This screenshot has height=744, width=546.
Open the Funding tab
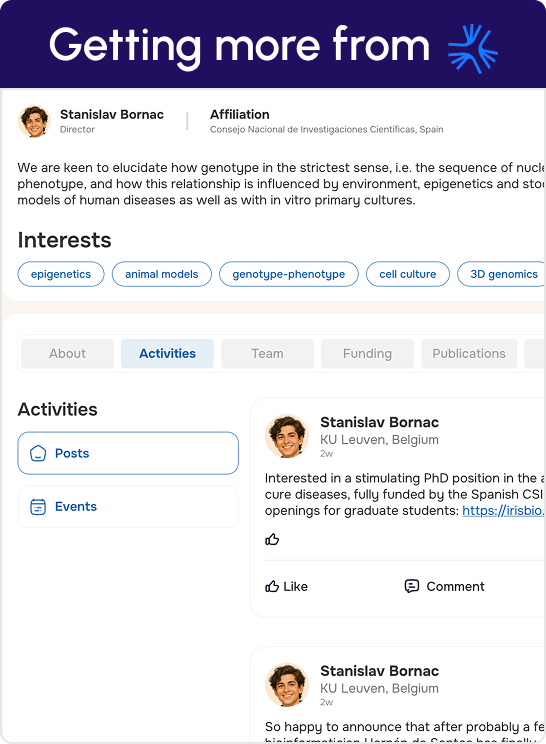pos(368,353)
